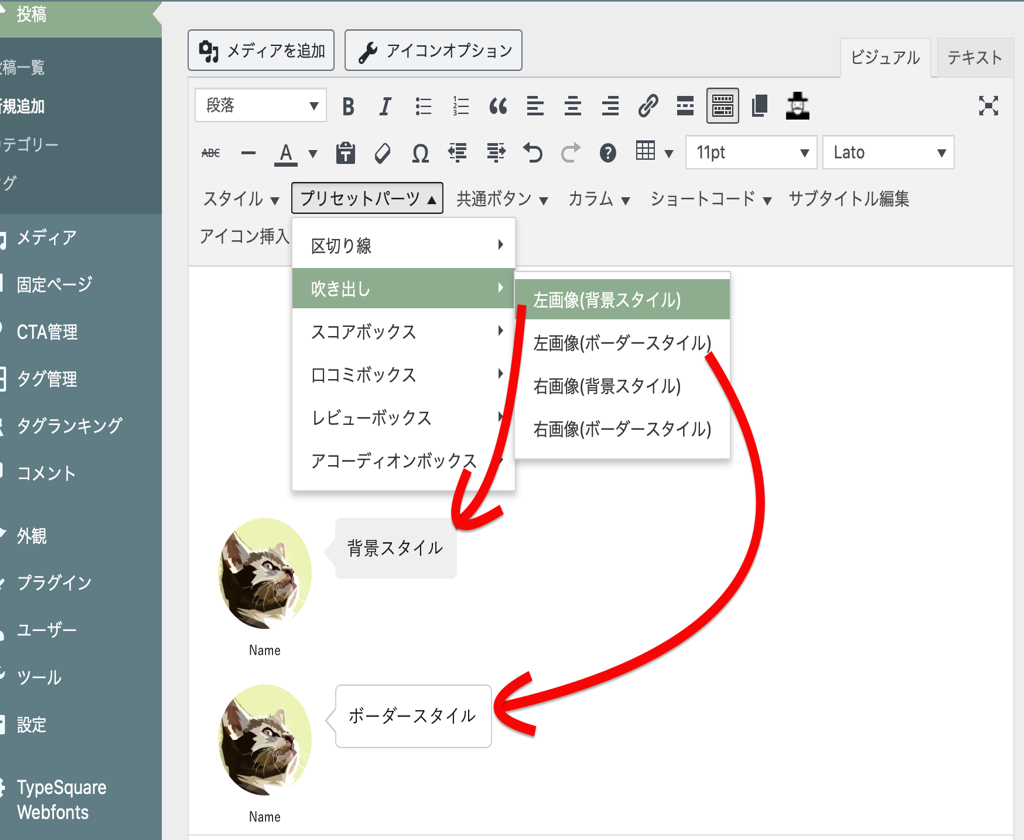Open the 11pt font size dropdown

point(751,153)
